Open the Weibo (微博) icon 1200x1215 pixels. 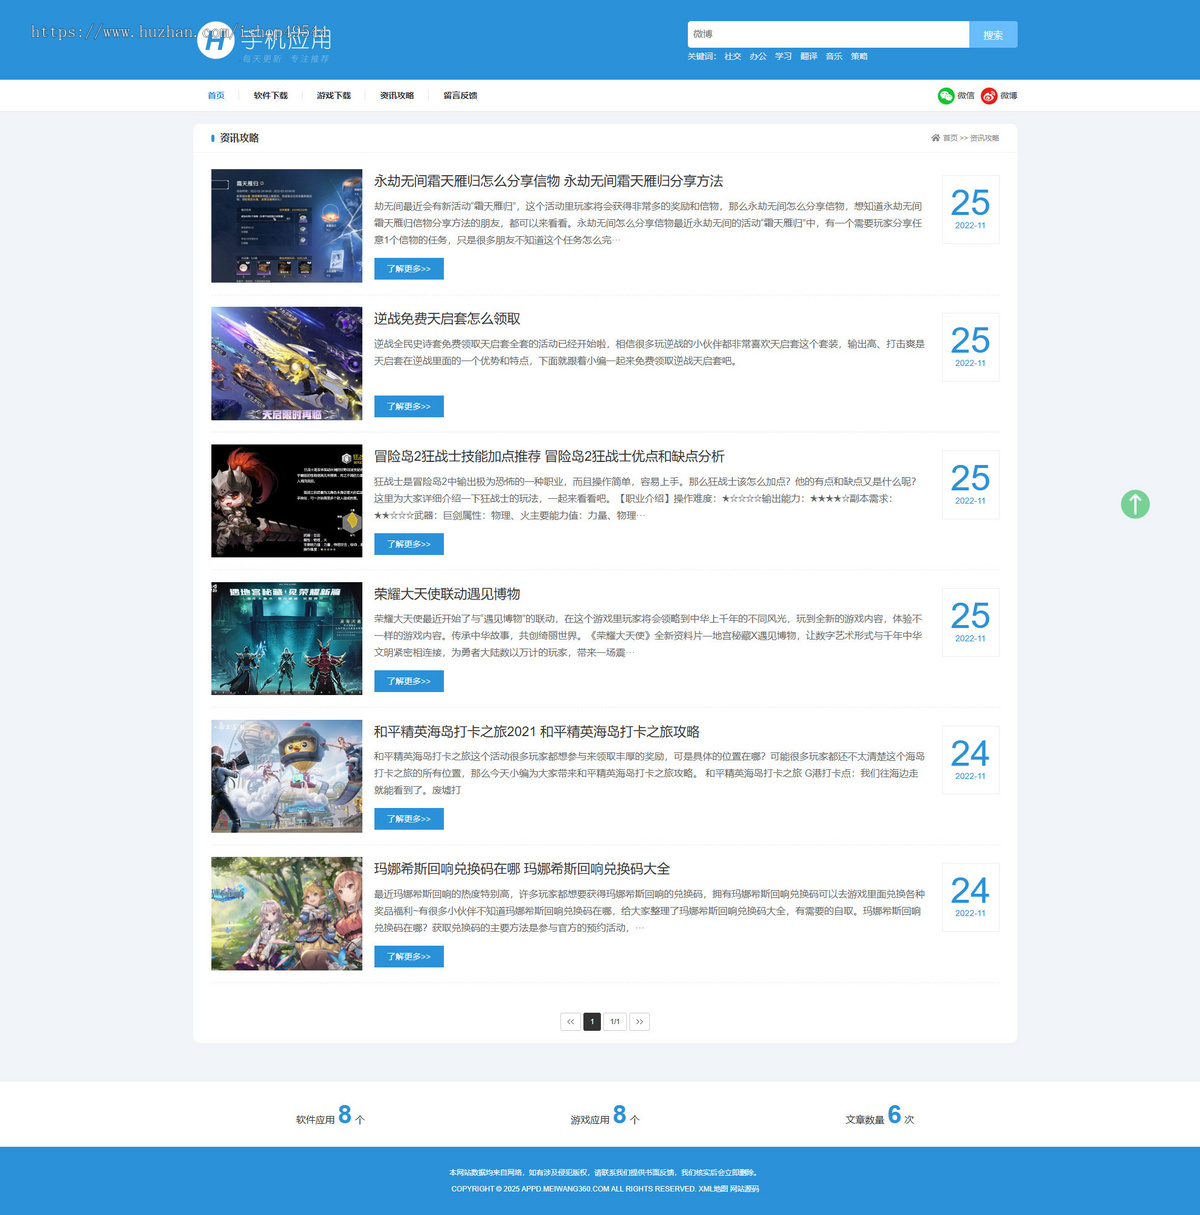click(x=989, y=96)
